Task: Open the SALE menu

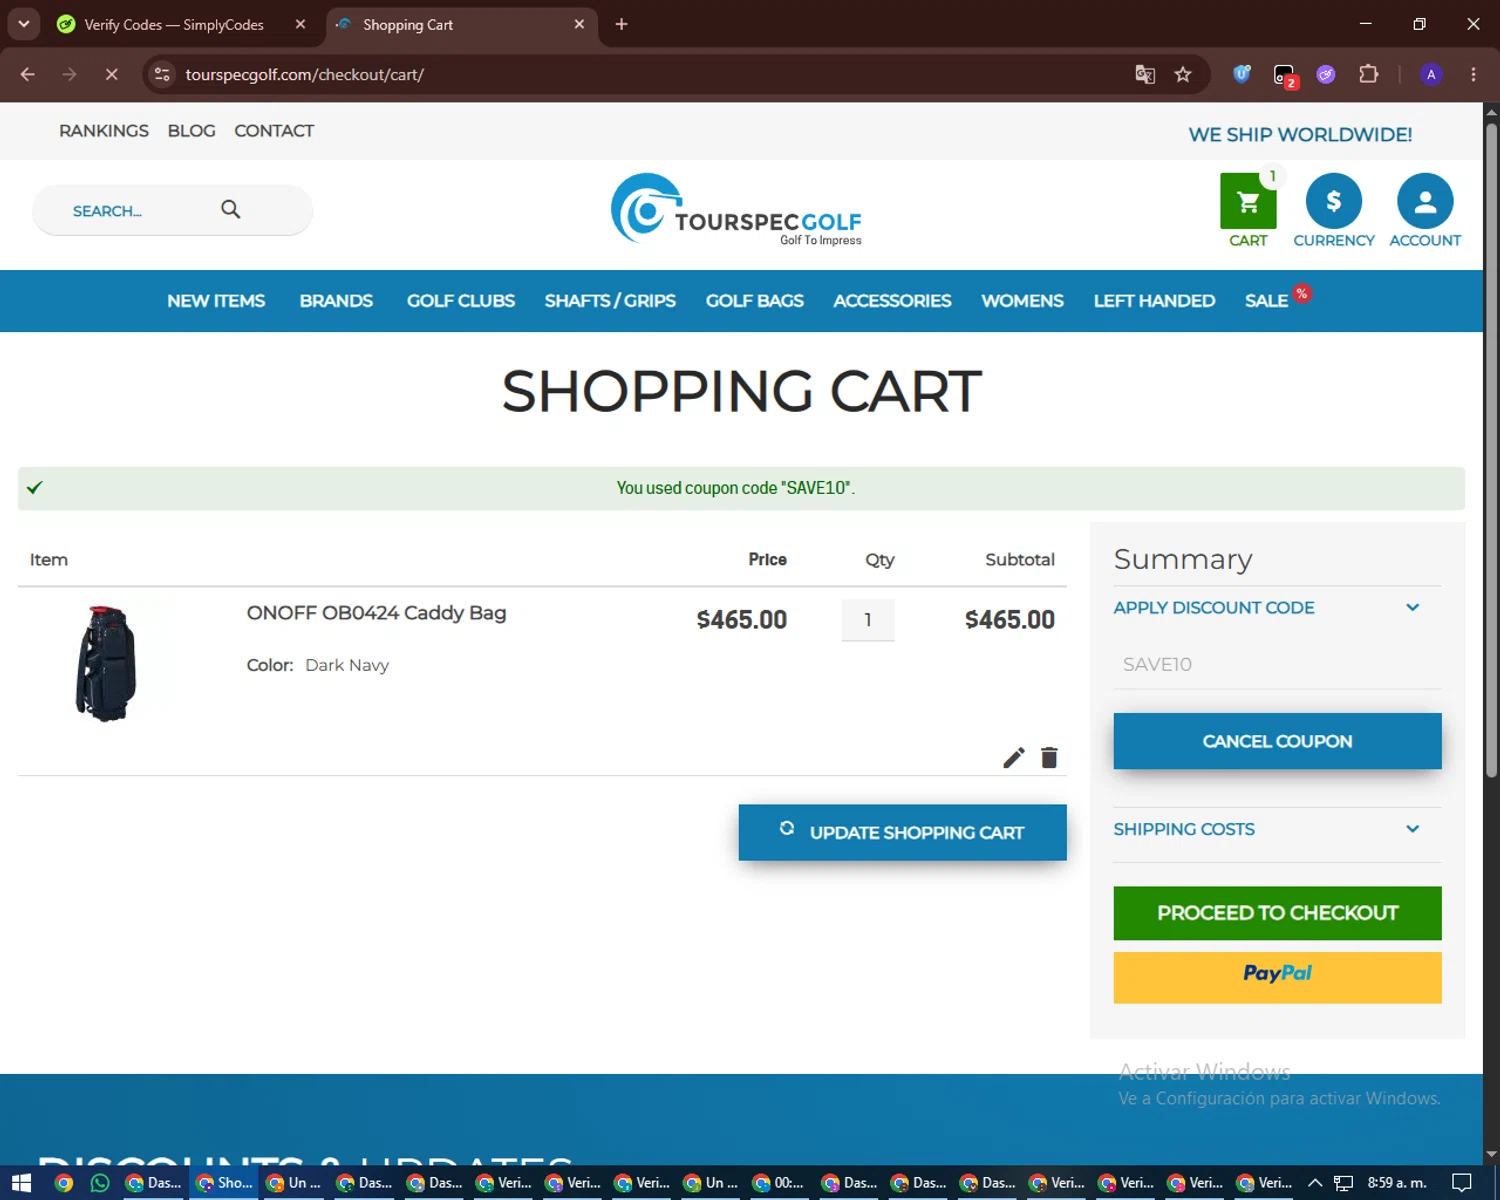Action: [x=1267, y=301]
